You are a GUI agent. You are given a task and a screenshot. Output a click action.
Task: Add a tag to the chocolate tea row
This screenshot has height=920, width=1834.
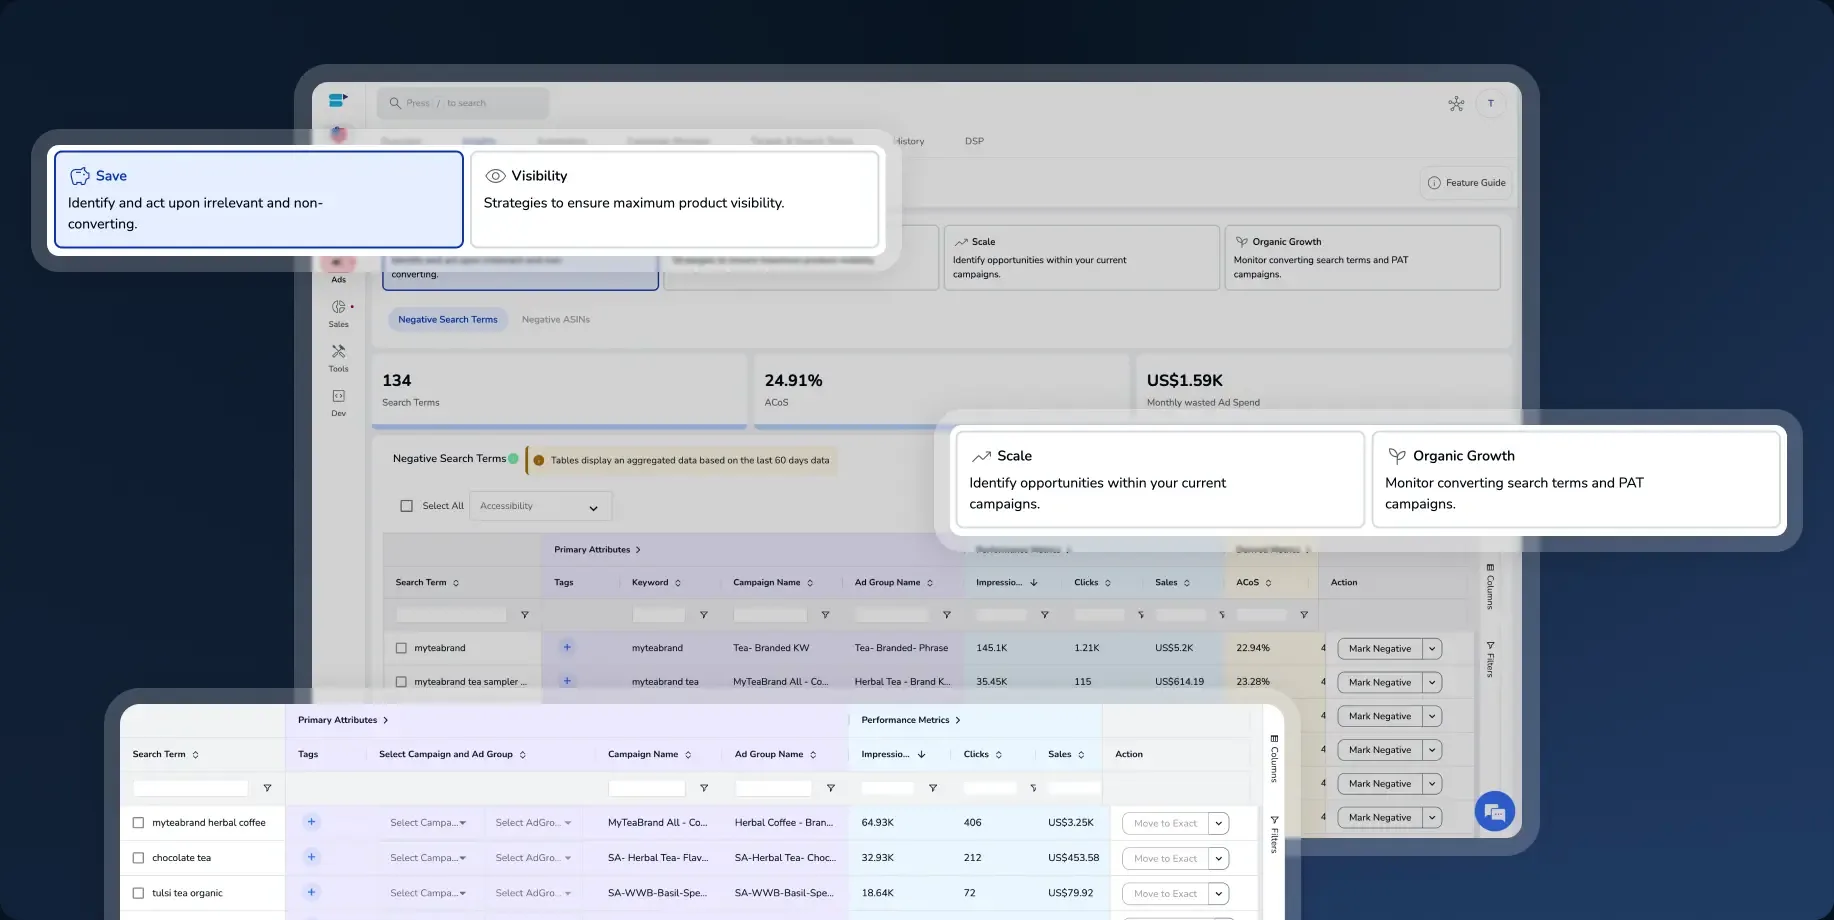click(x=312, y=857)
